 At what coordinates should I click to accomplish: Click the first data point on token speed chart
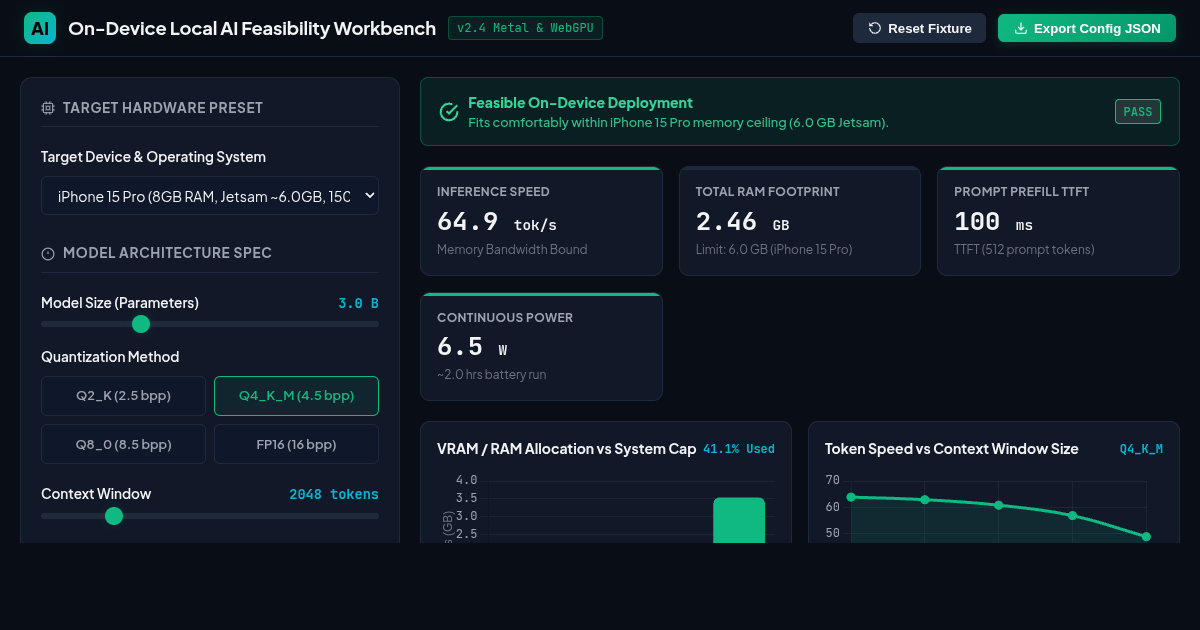[x=851, y=497]
